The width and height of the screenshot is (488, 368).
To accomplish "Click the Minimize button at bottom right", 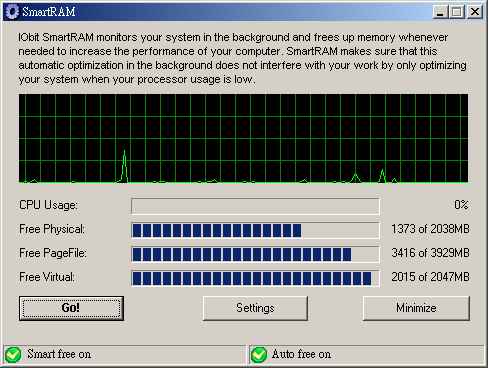I will click(416, 308).
